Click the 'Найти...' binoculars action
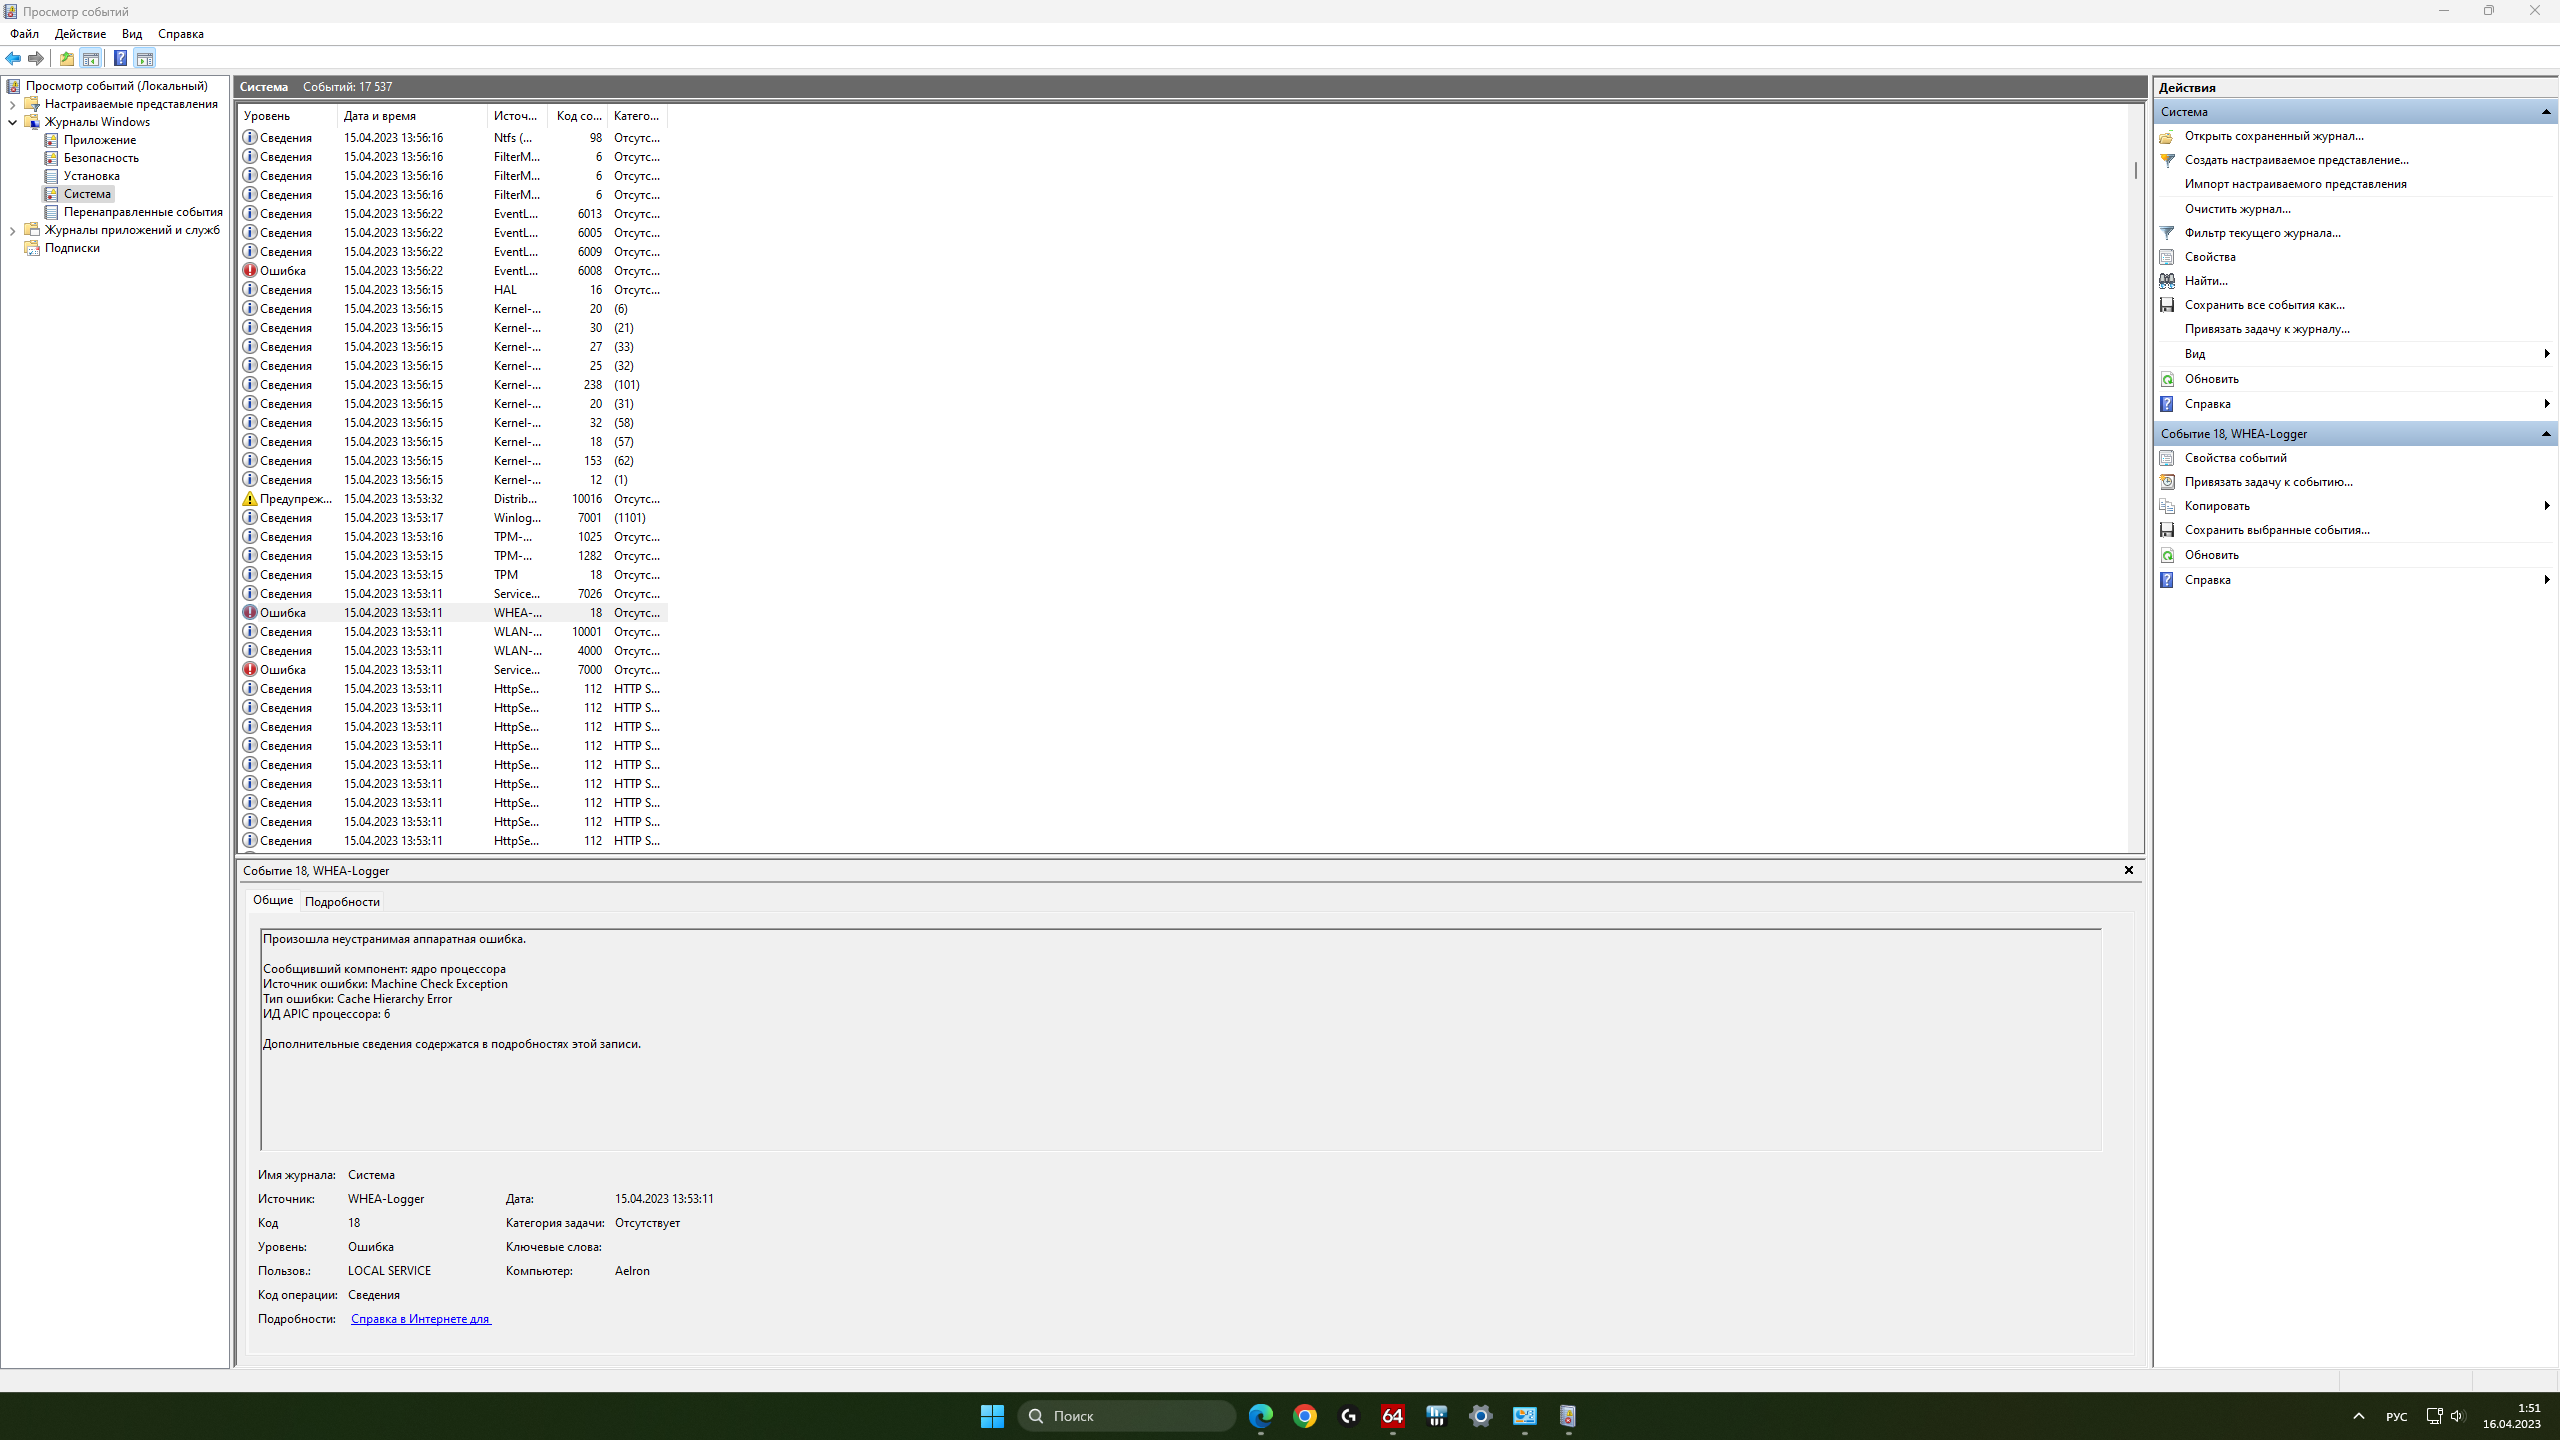 (2205, 281)
